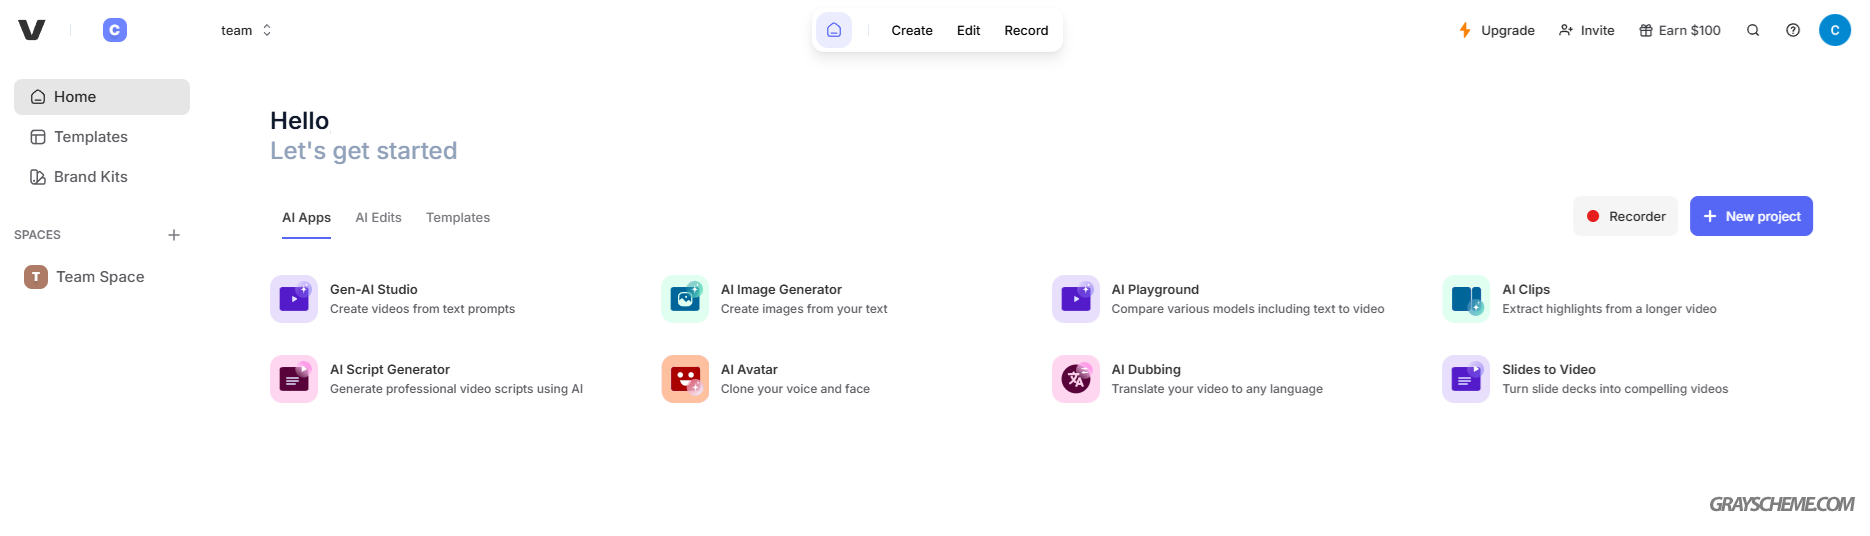Launch the AI Dubbing icon

1076,379
